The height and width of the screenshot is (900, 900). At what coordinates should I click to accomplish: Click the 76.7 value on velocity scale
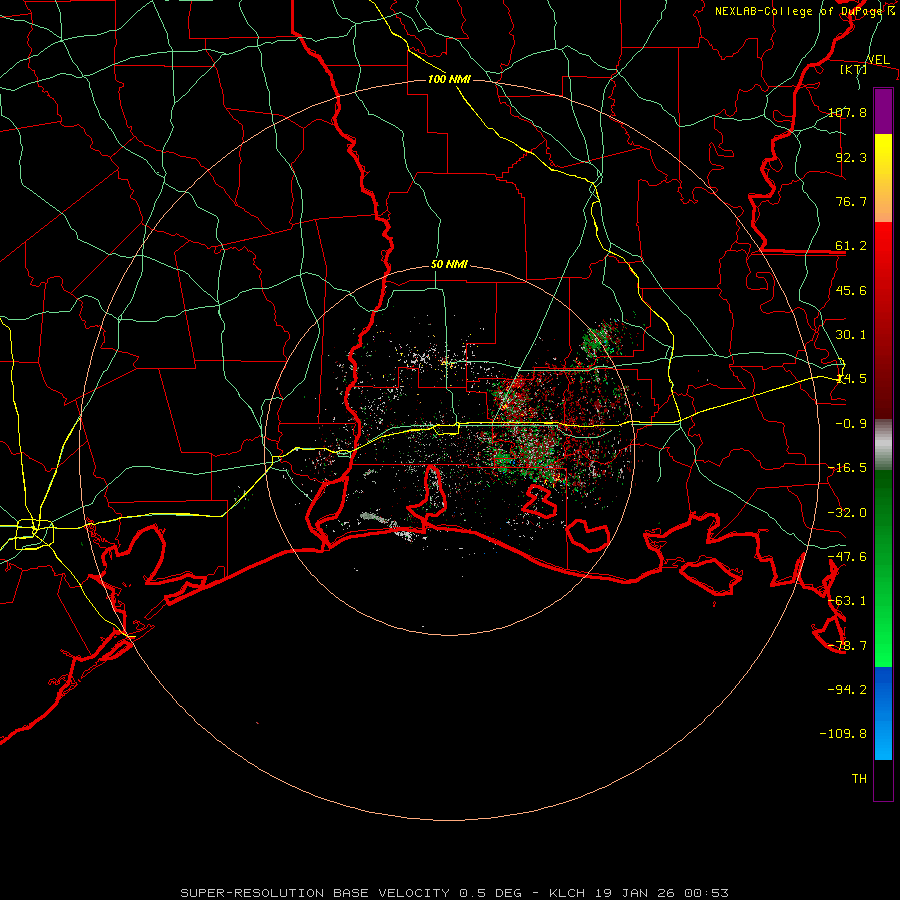click(851, 201)
